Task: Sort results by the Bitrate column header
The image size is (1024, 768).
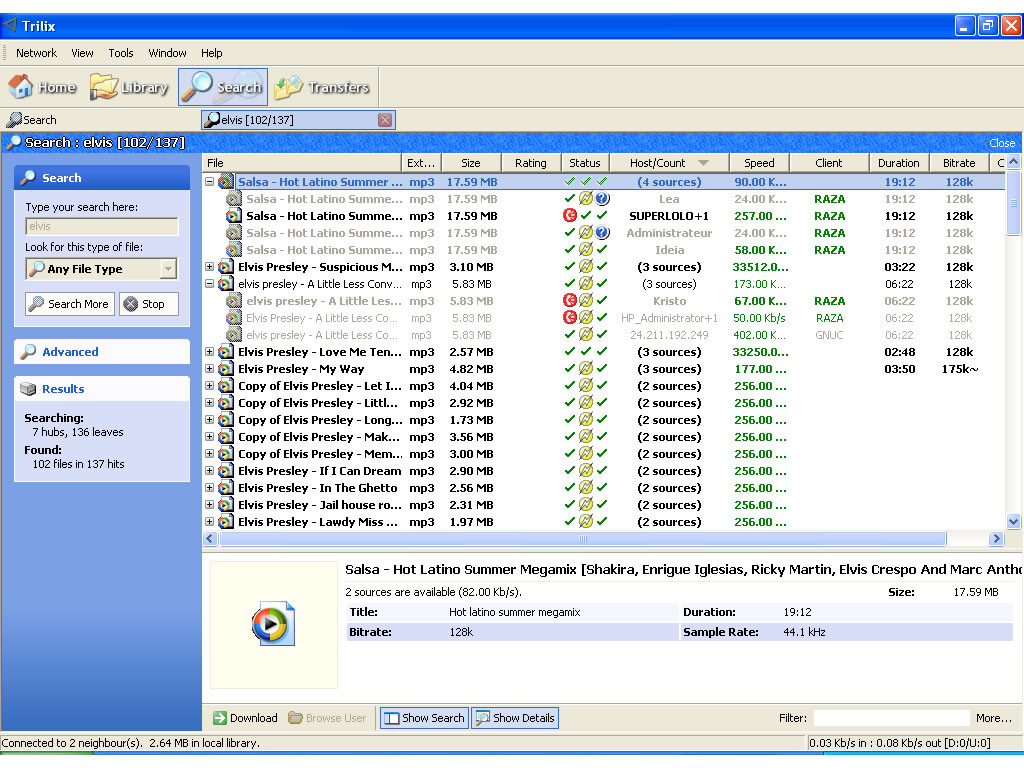Action: (x=959, y=163)
